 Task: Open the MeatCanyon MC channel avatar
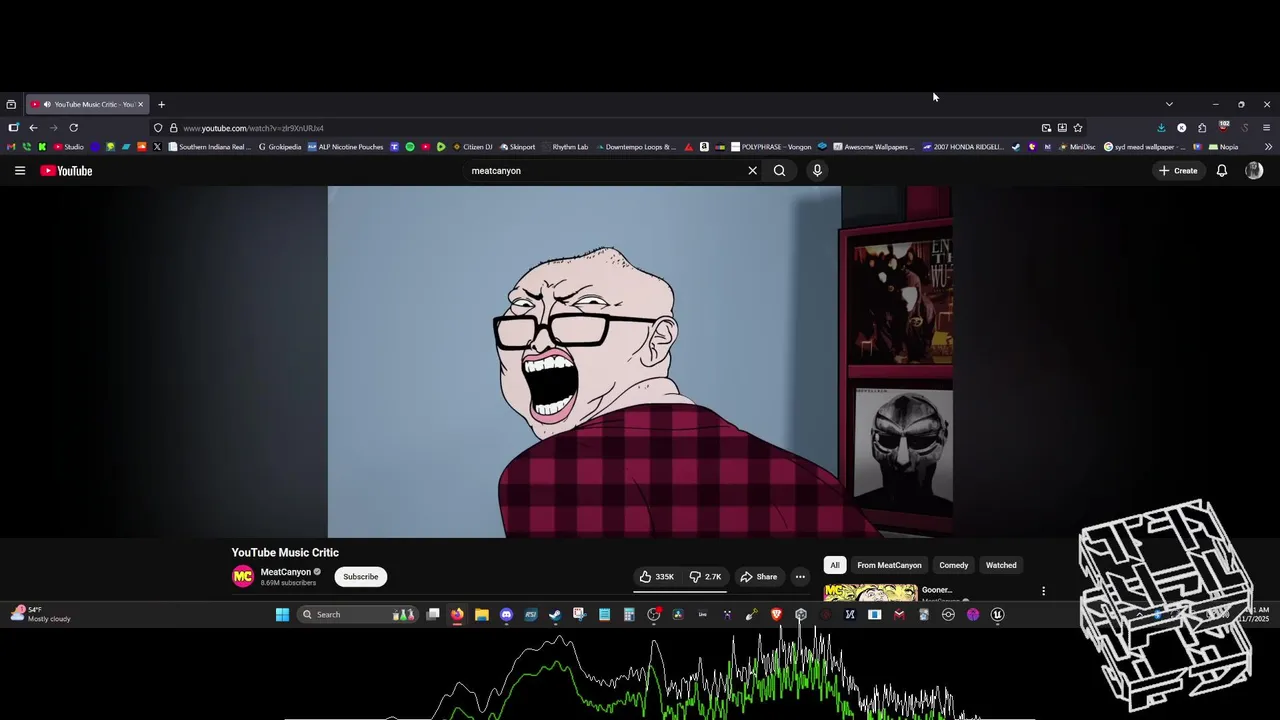click(243, 577)
